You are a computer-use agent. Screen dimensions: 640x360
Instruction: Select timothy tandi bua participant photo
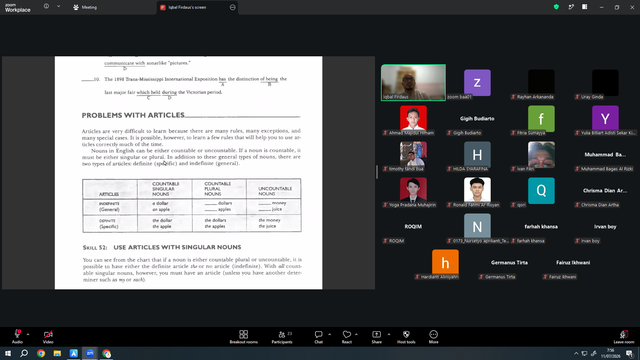[x=413, y=154]
